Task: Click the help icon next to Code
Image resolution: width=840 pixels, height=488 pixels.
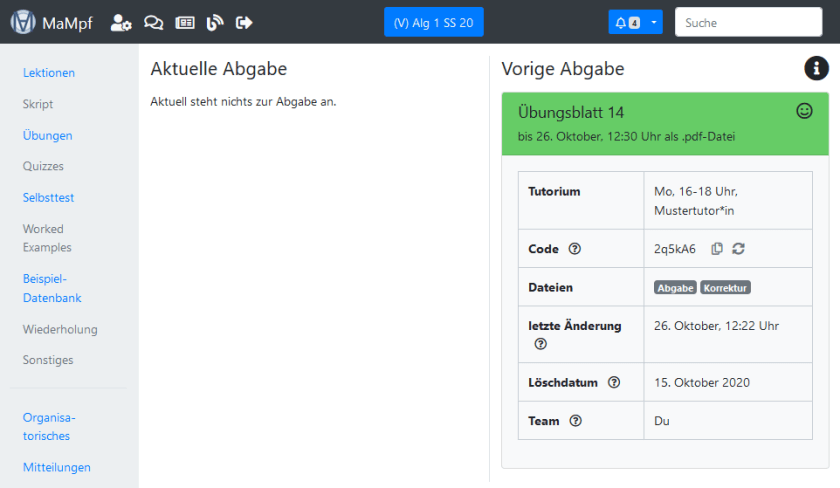Action: tap(574, 249)
